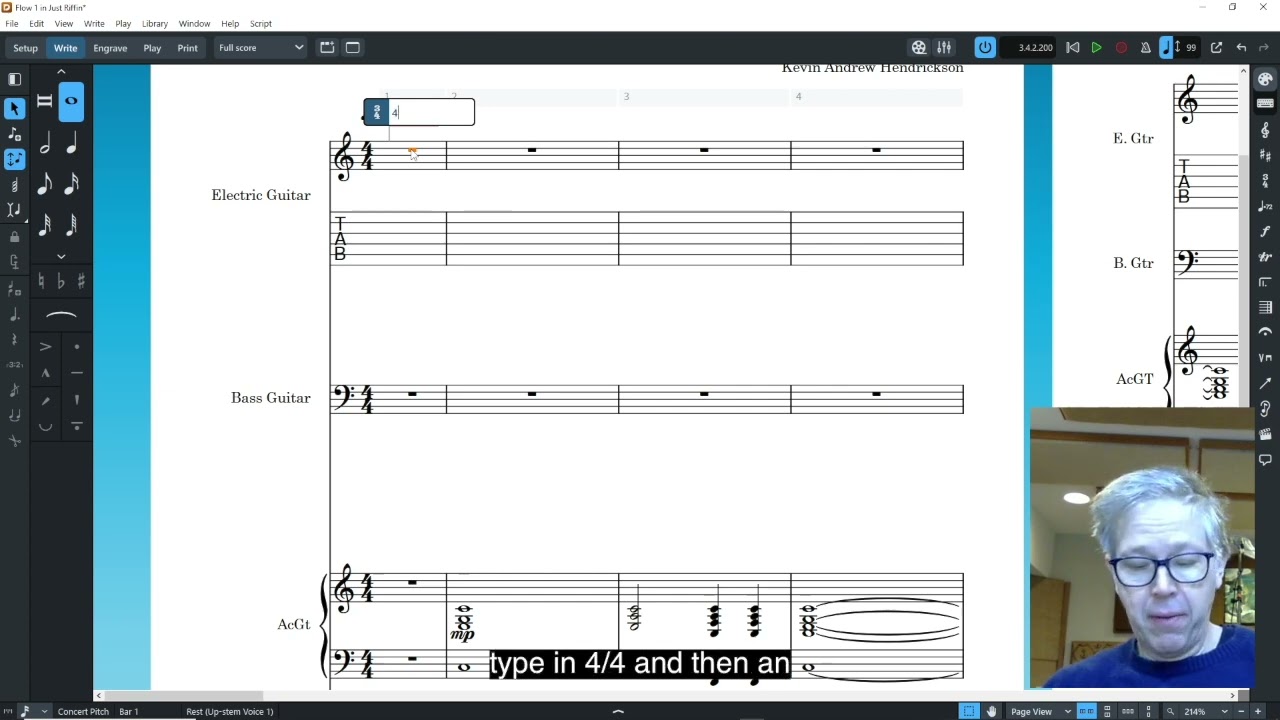
Task: Open Holds and Pauses fermata panel
Action: 1265,333
